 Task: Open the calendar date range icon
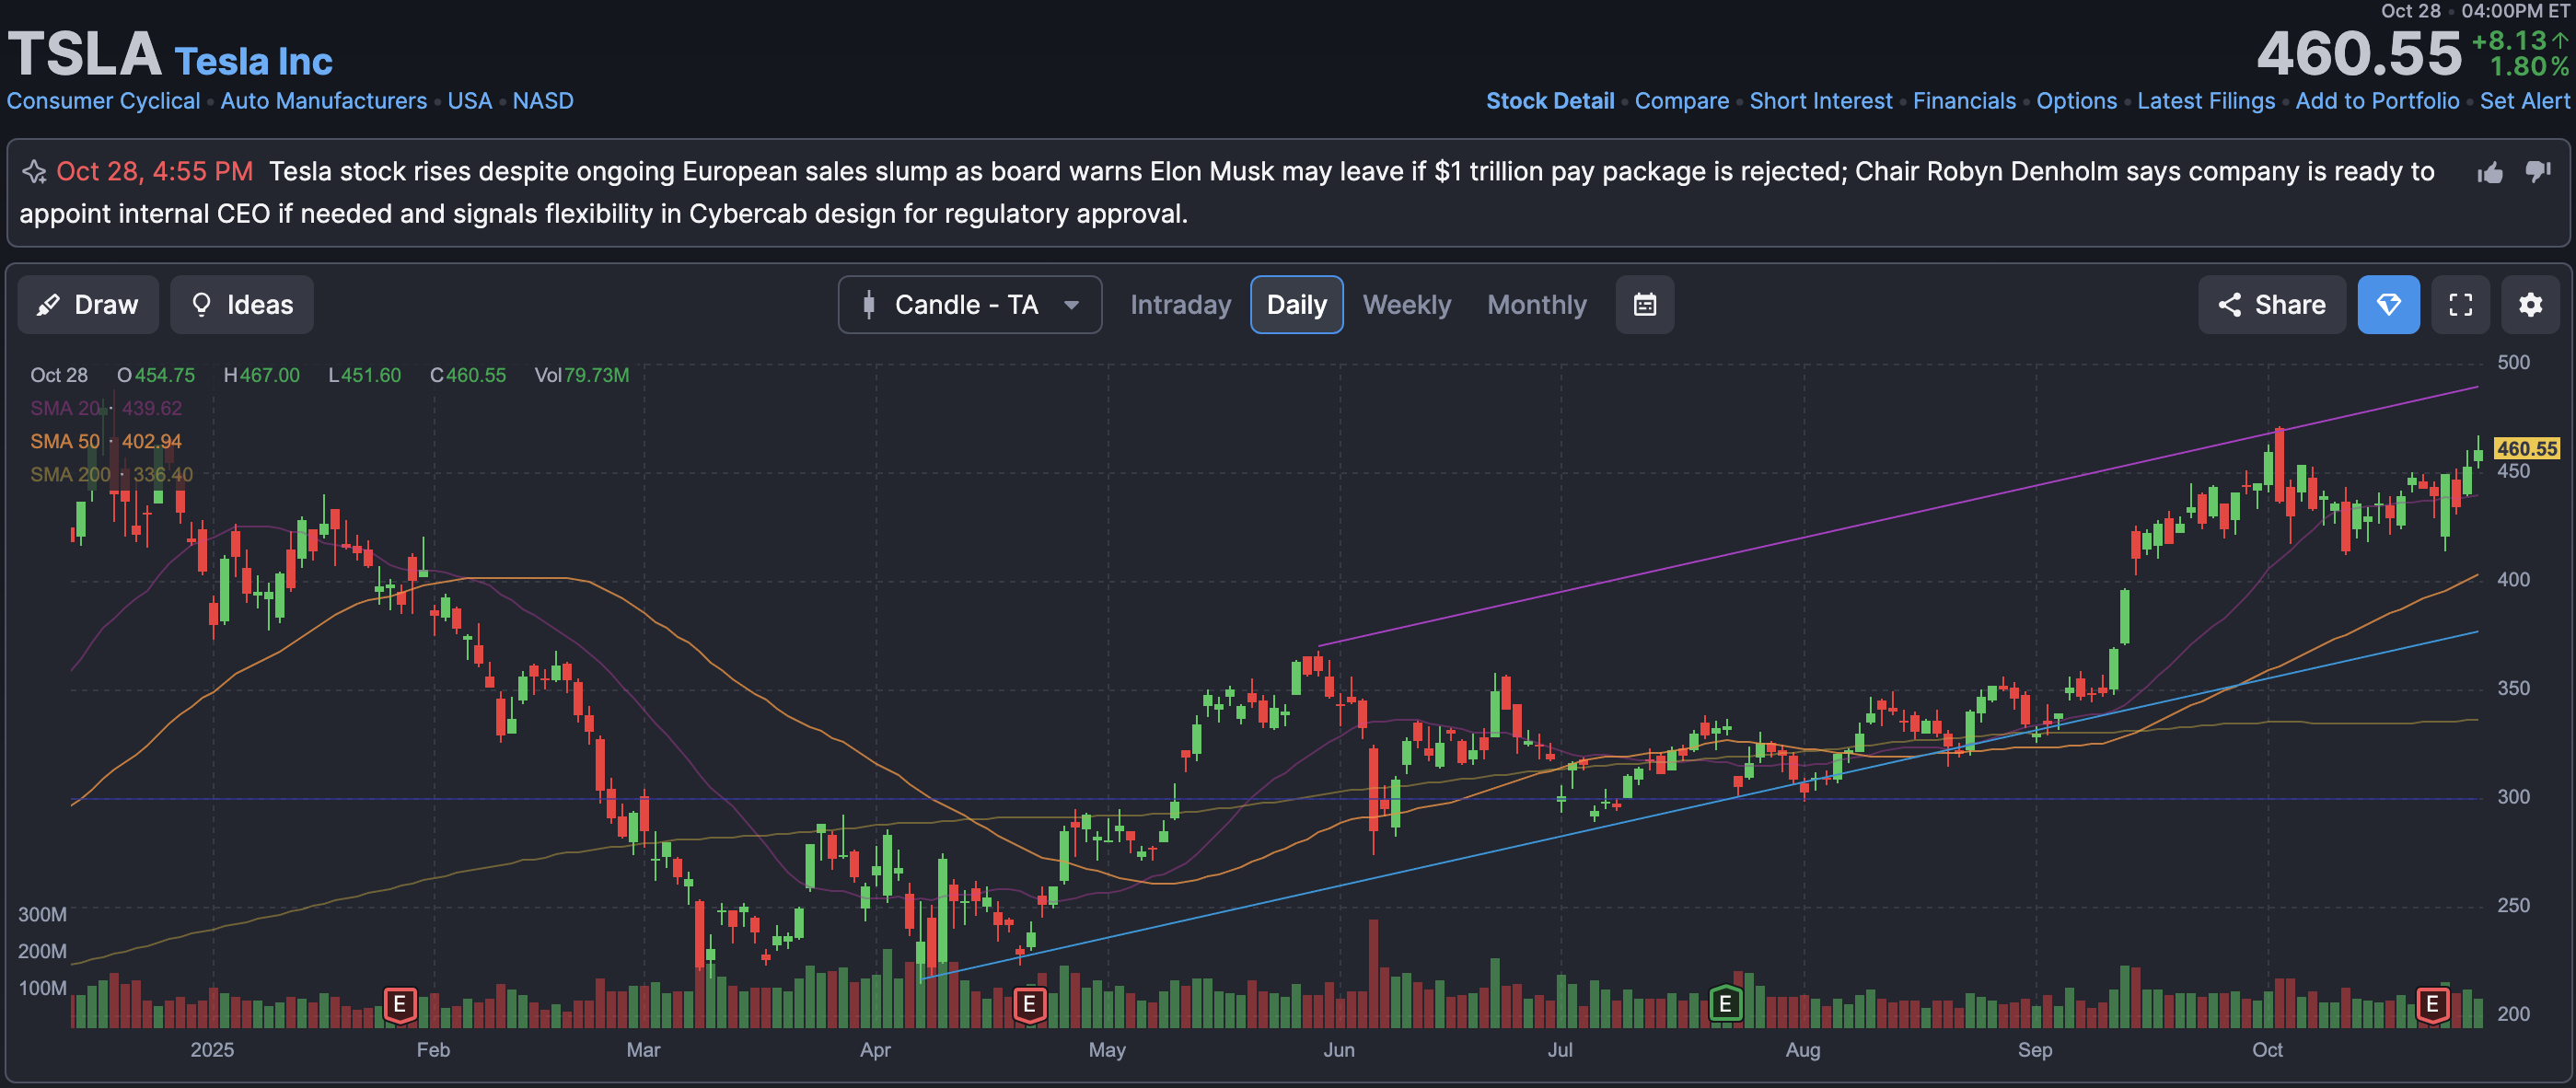1644,305
